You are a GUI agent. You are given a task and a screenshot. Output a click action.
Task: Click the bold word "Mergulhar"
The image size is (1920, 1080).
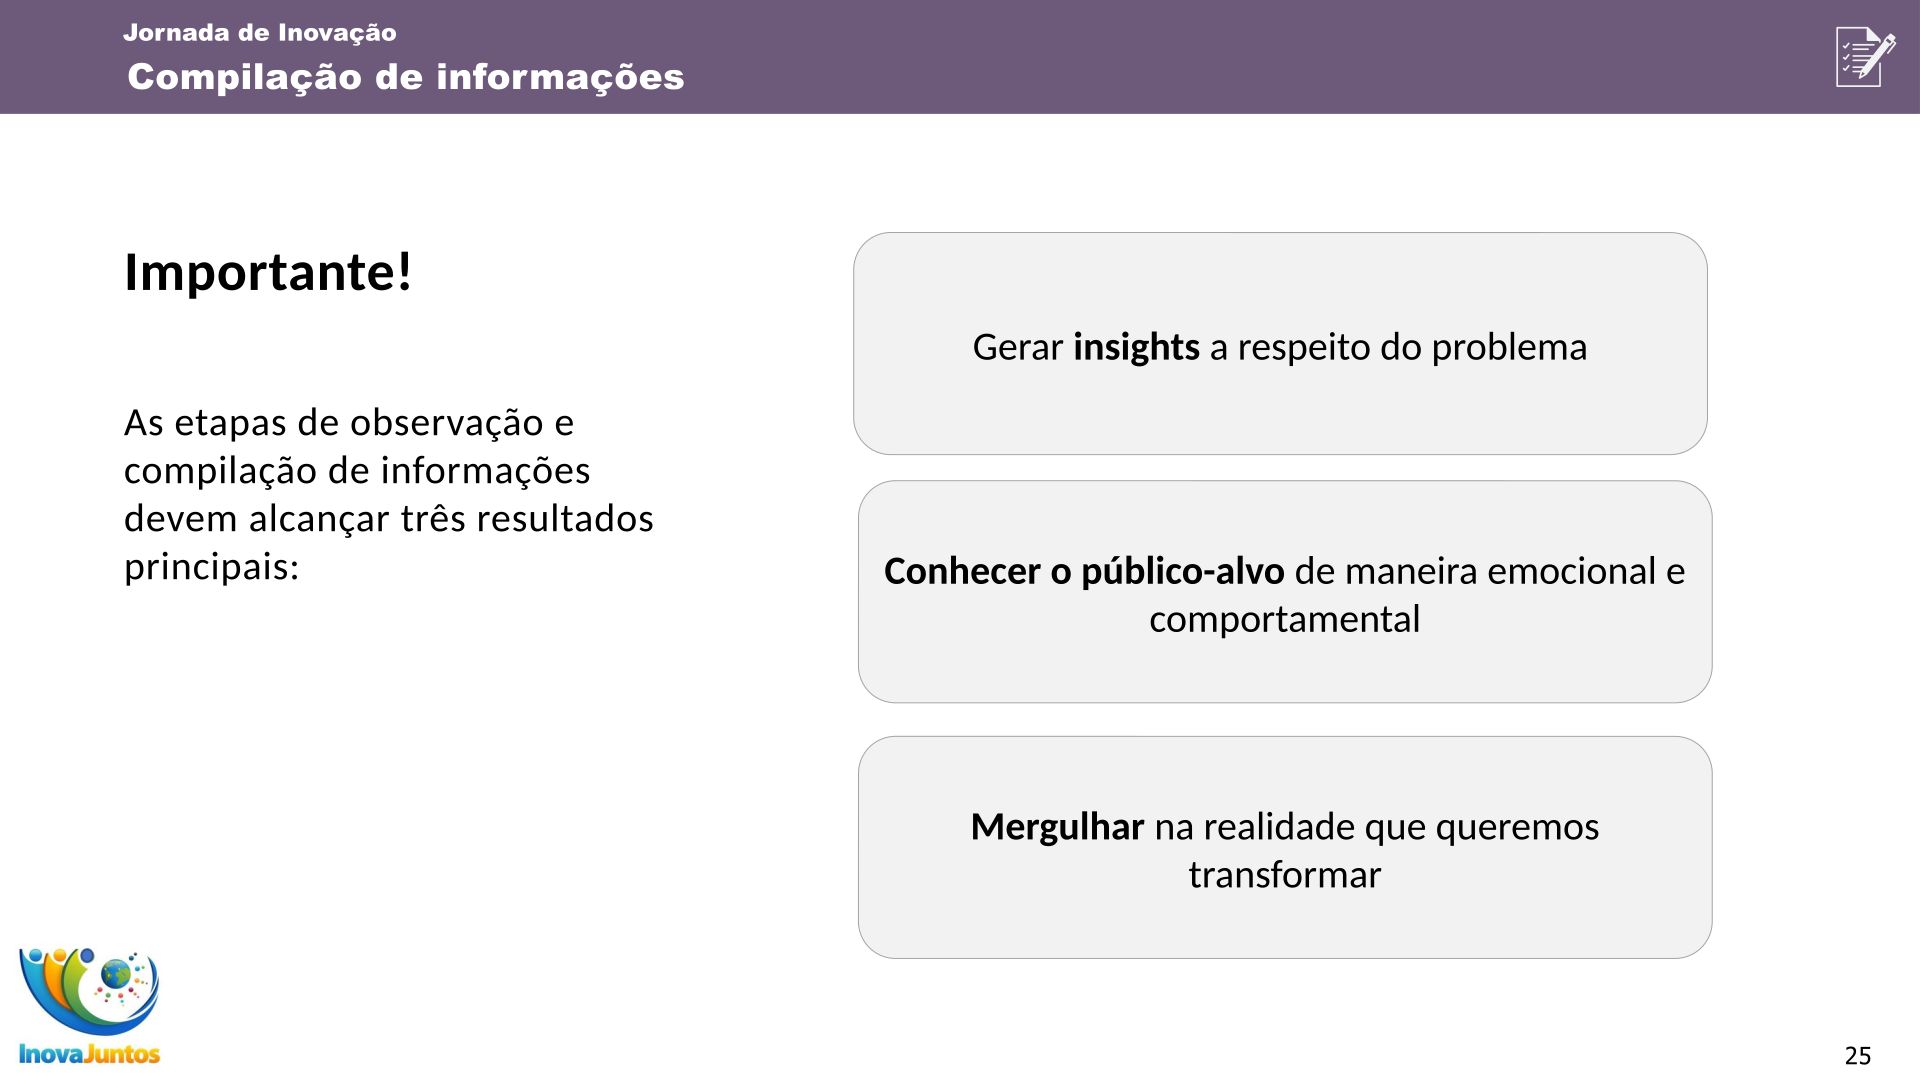(1057, 827)
